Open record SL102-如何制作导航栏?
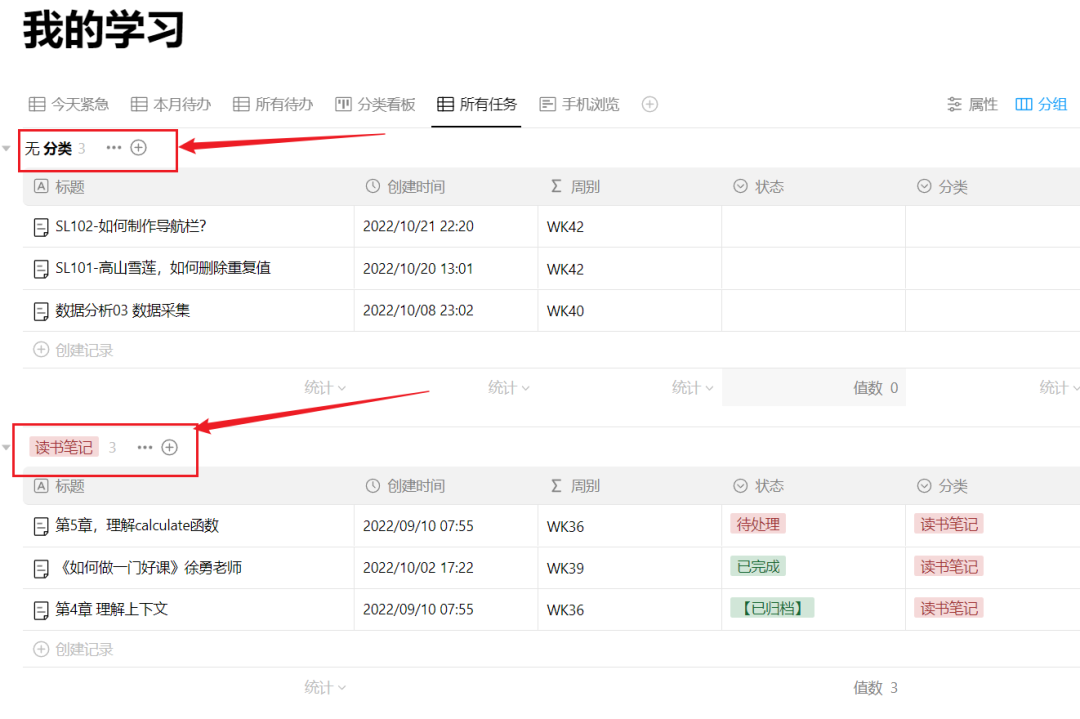Viewport: 1080px width, 719px height. 131,226
